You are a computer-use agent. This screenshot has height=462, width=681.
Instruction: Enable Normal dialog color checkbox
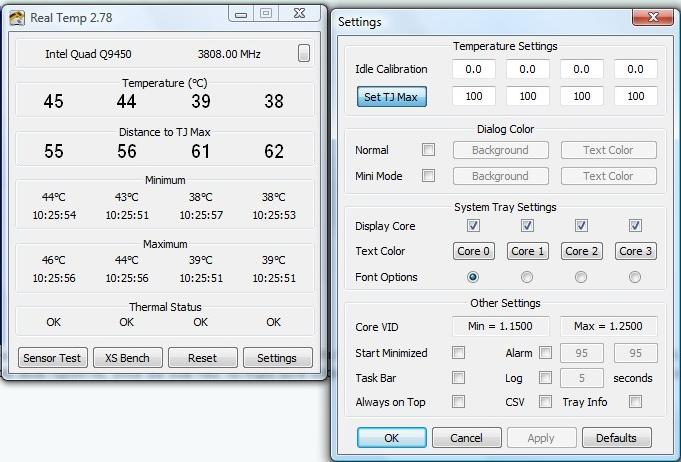pos(428,150)
